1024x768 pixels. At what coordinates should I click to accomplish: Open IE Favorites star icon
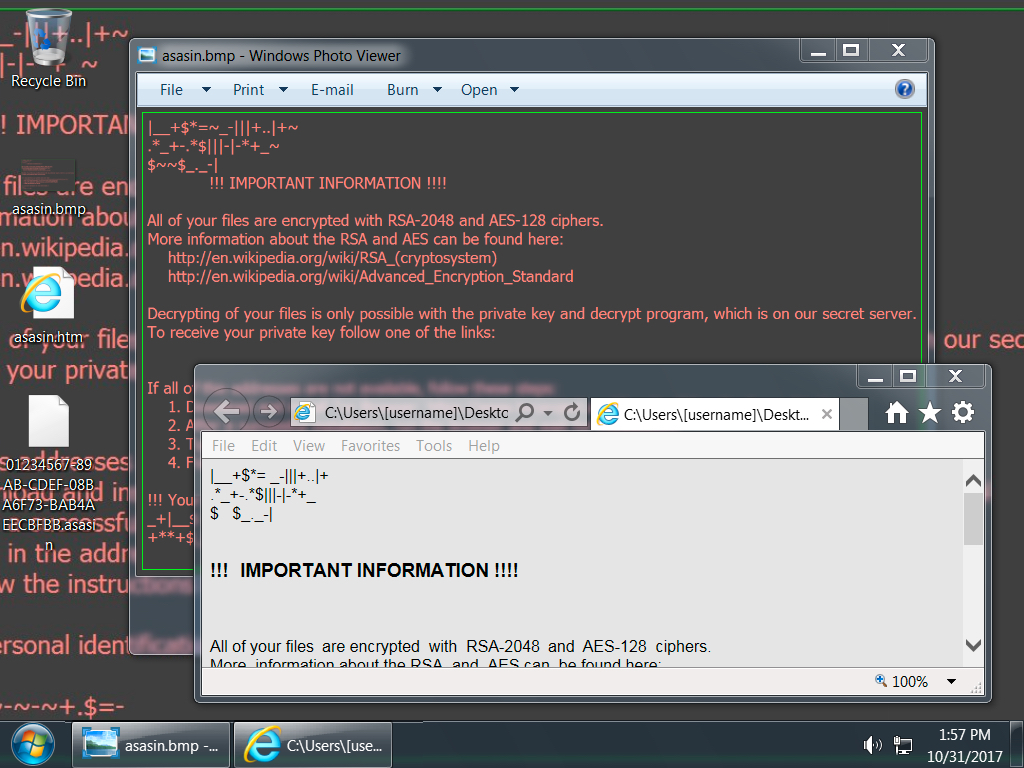click(x=929, y=413)
